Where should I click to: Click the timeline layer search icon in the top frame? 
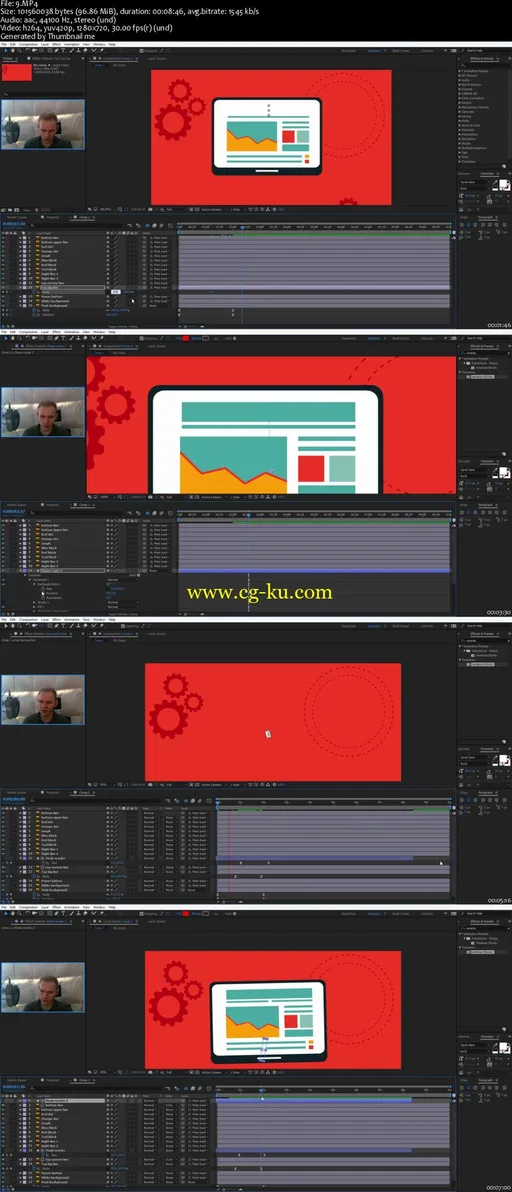click(x=32, y=225)
